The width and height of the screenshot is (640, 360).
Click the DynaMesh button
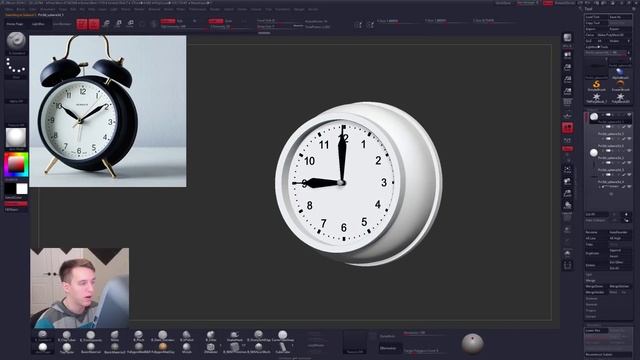[x=387, y=336]
